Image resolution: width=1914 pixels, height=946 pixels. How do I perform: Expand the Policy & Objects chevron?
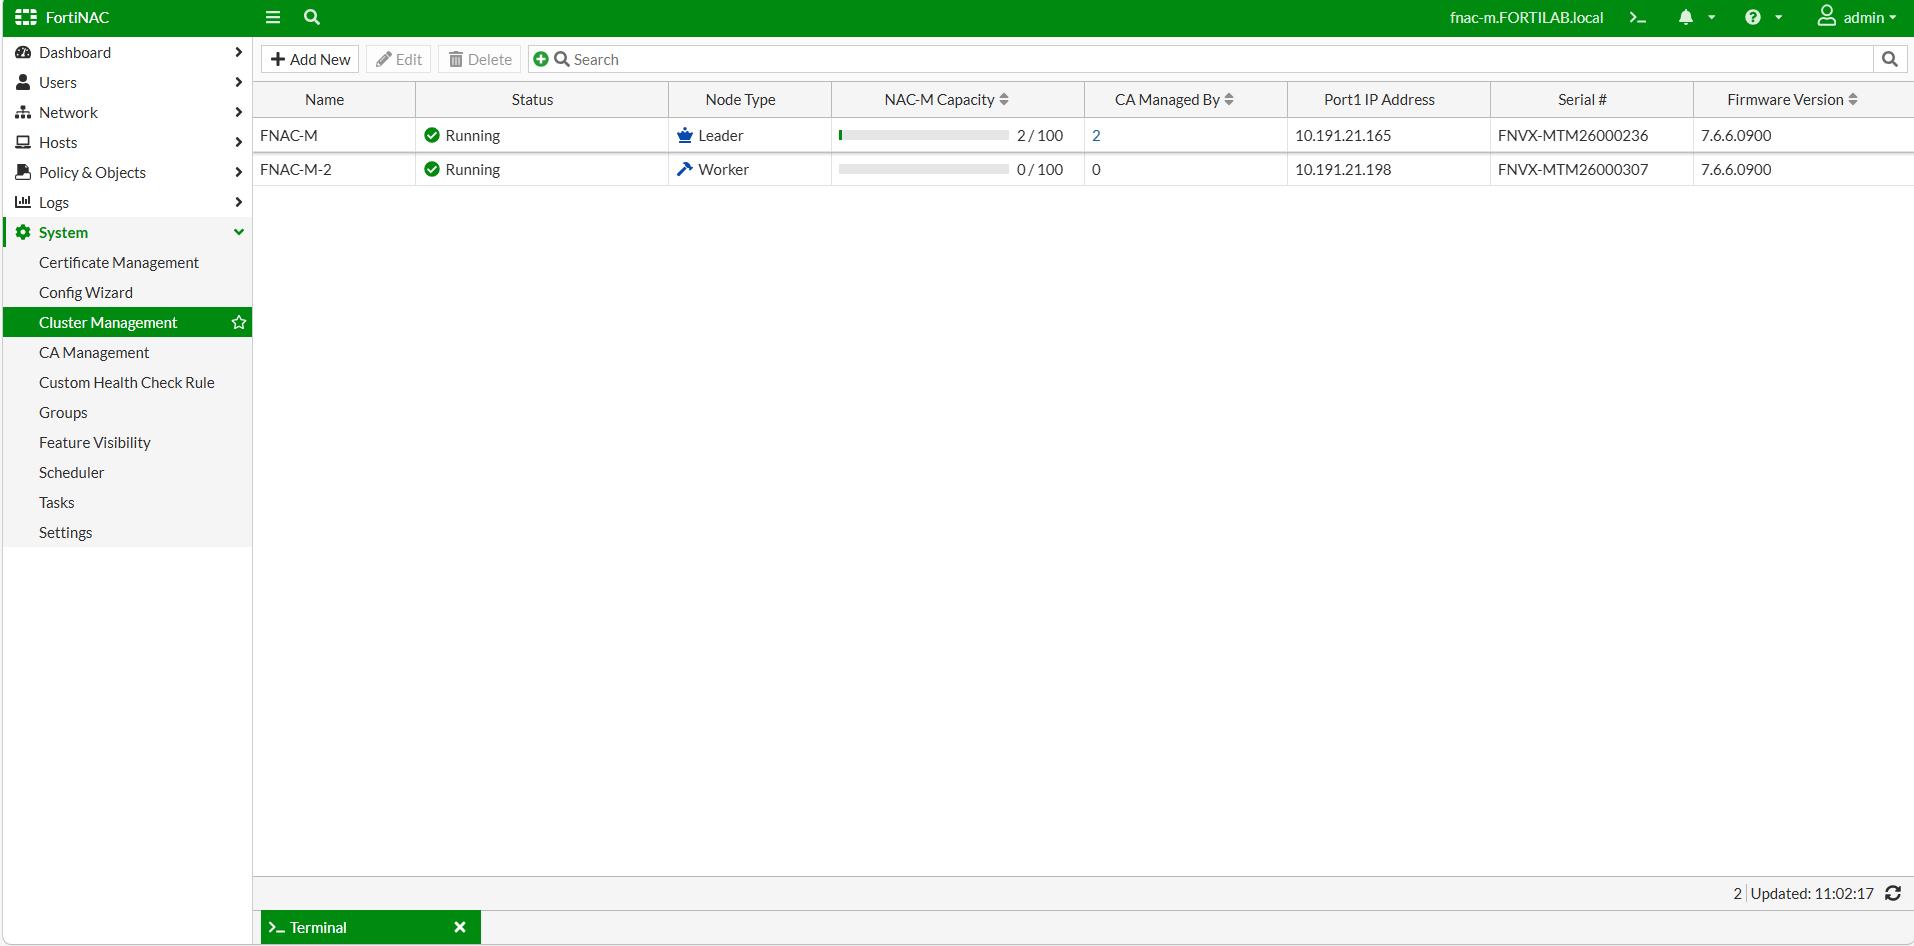pyautogui.click(x=238, y=172)
